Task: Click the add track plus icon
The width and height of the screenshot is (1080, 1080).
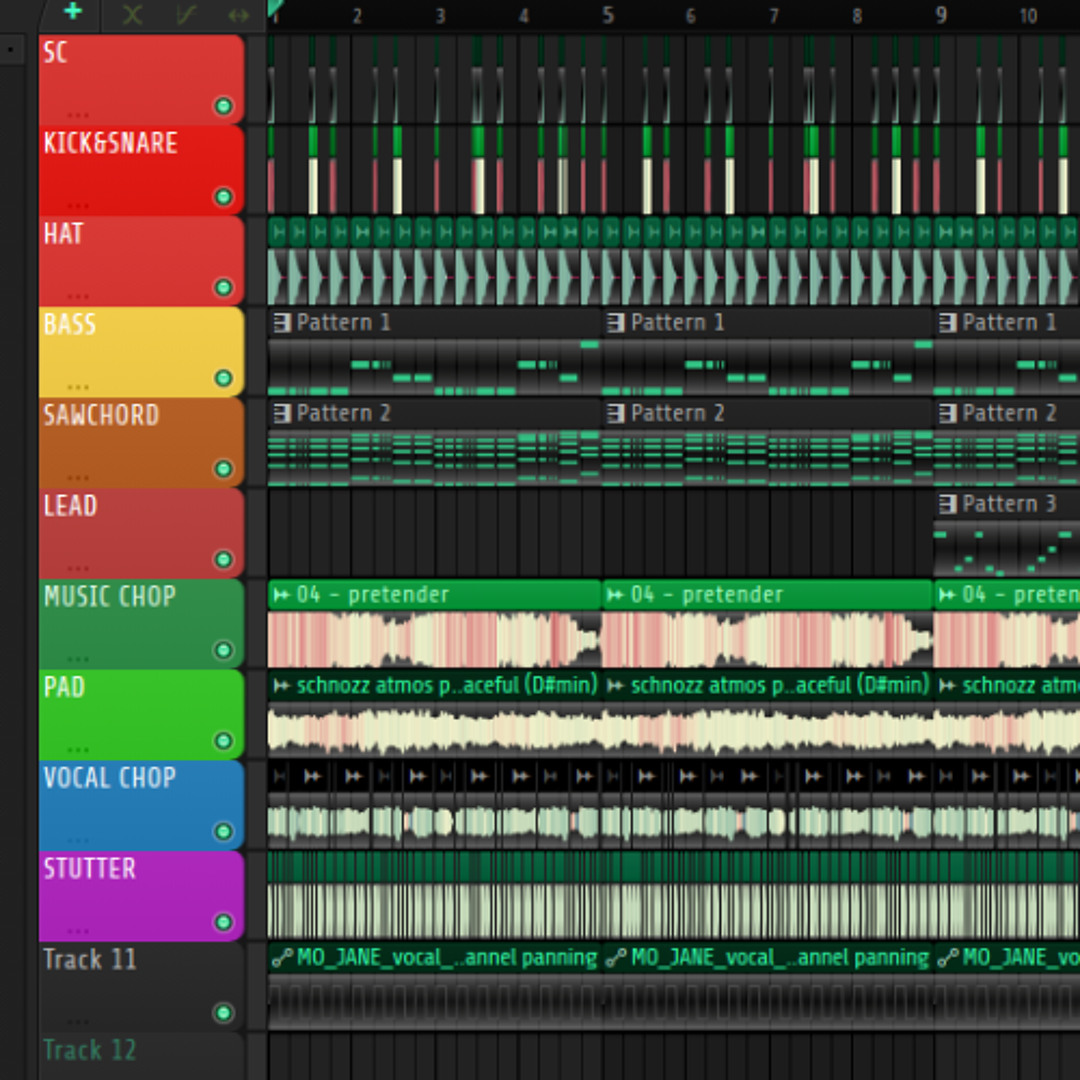Action: pos(71,14)
